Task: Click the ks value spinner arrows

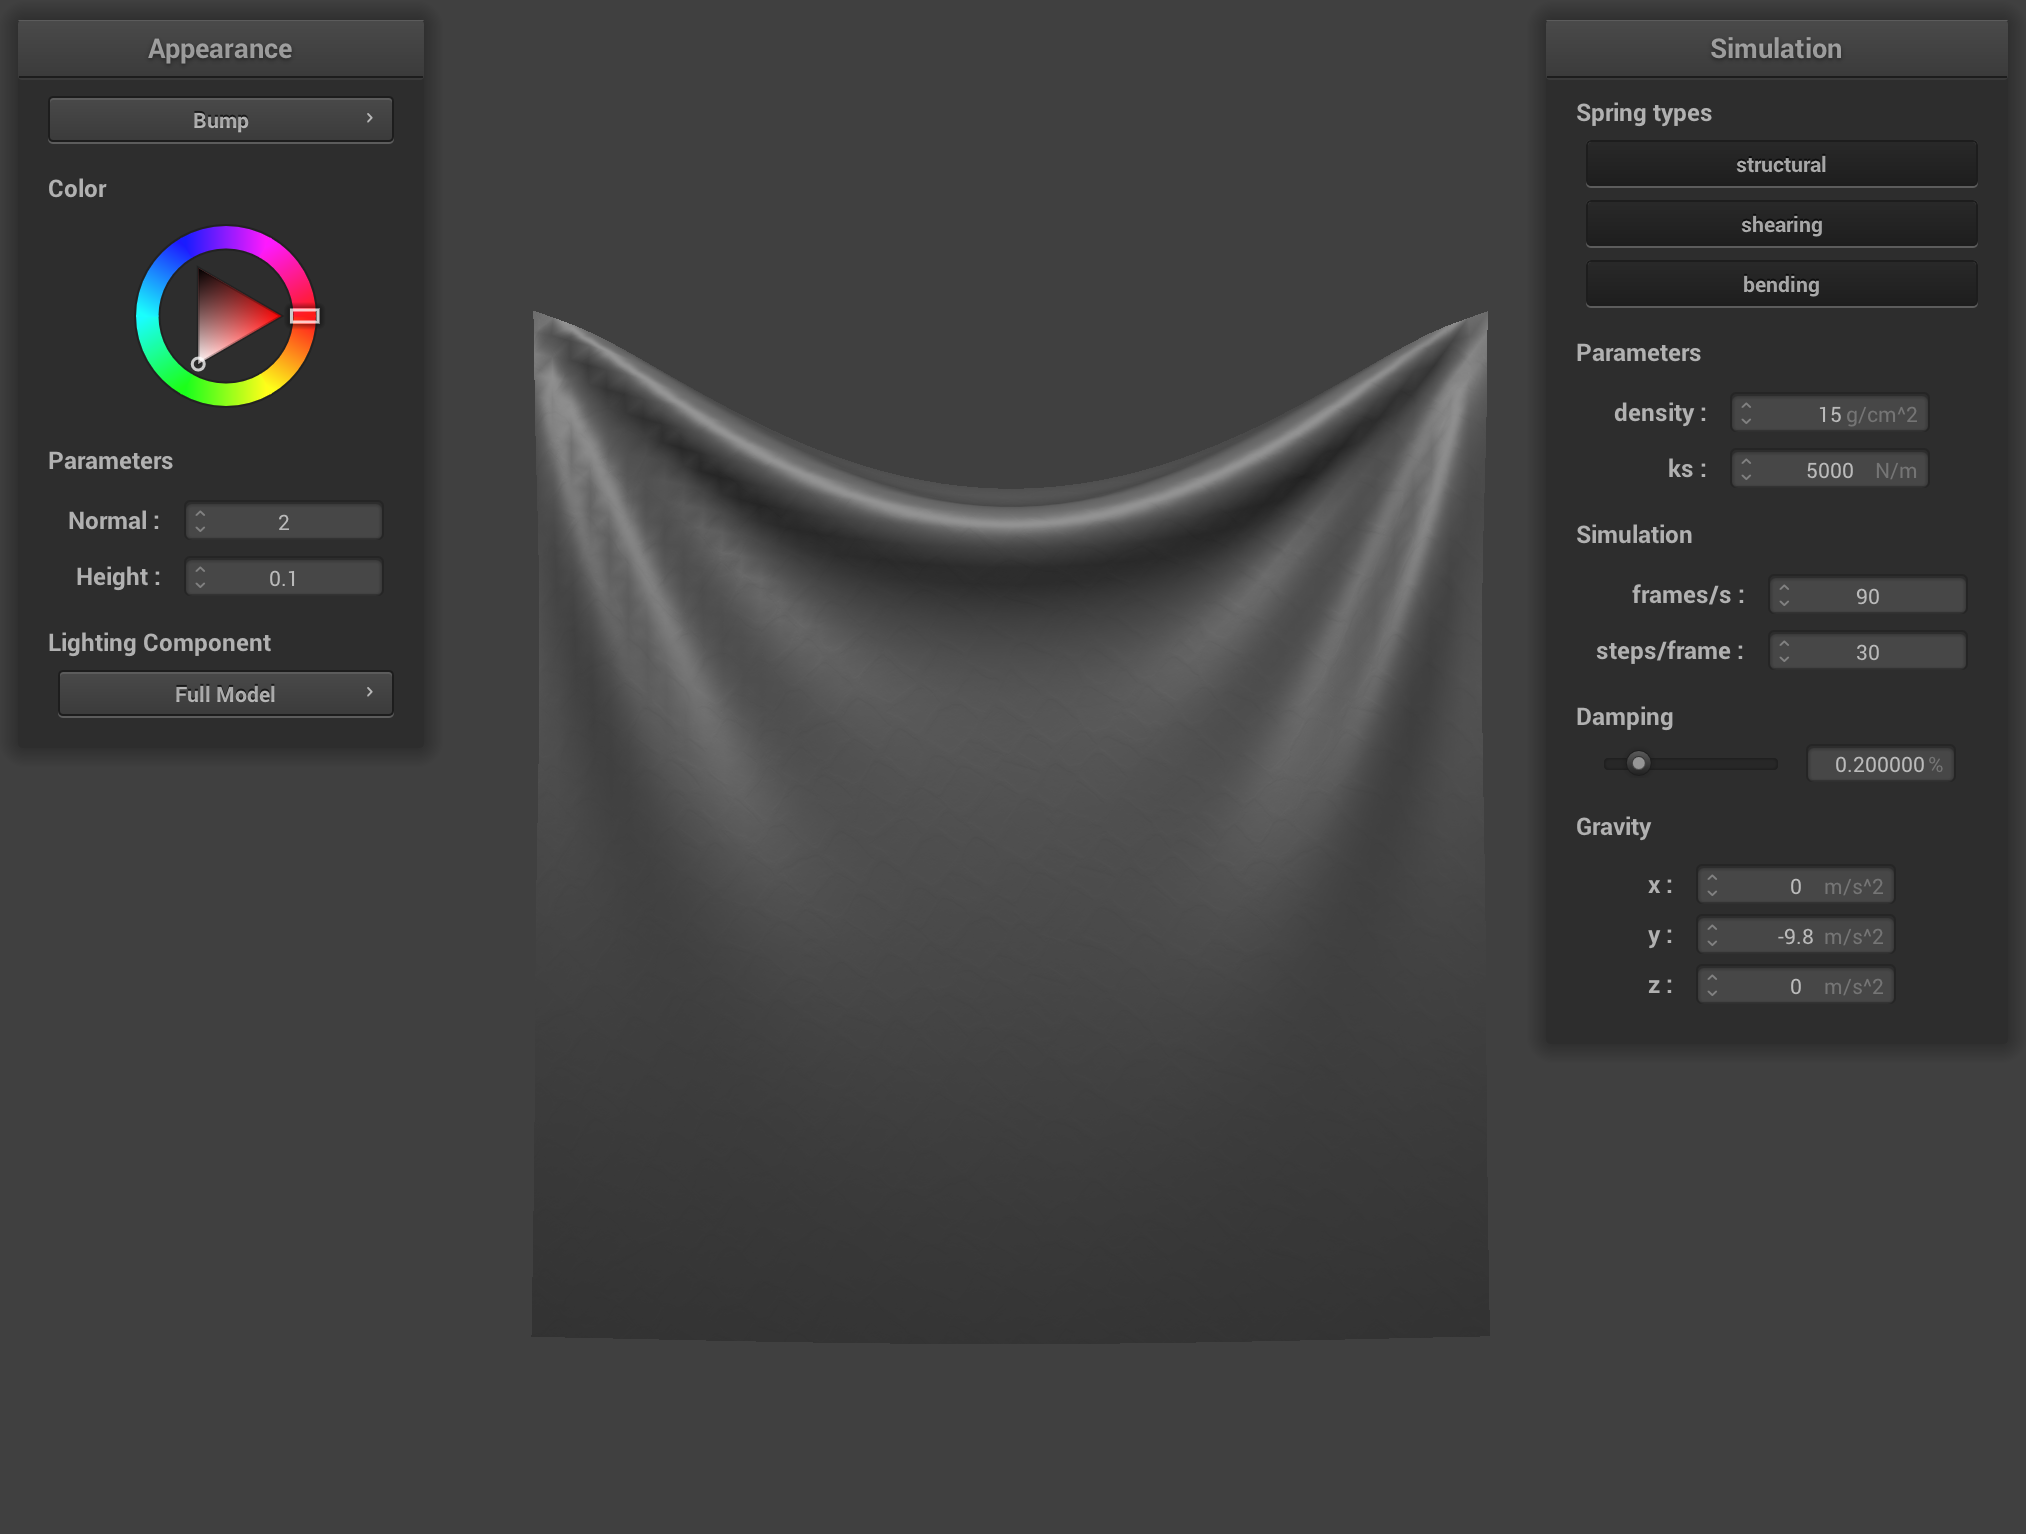Action: pyautogui.click(x=1746, y=469)
